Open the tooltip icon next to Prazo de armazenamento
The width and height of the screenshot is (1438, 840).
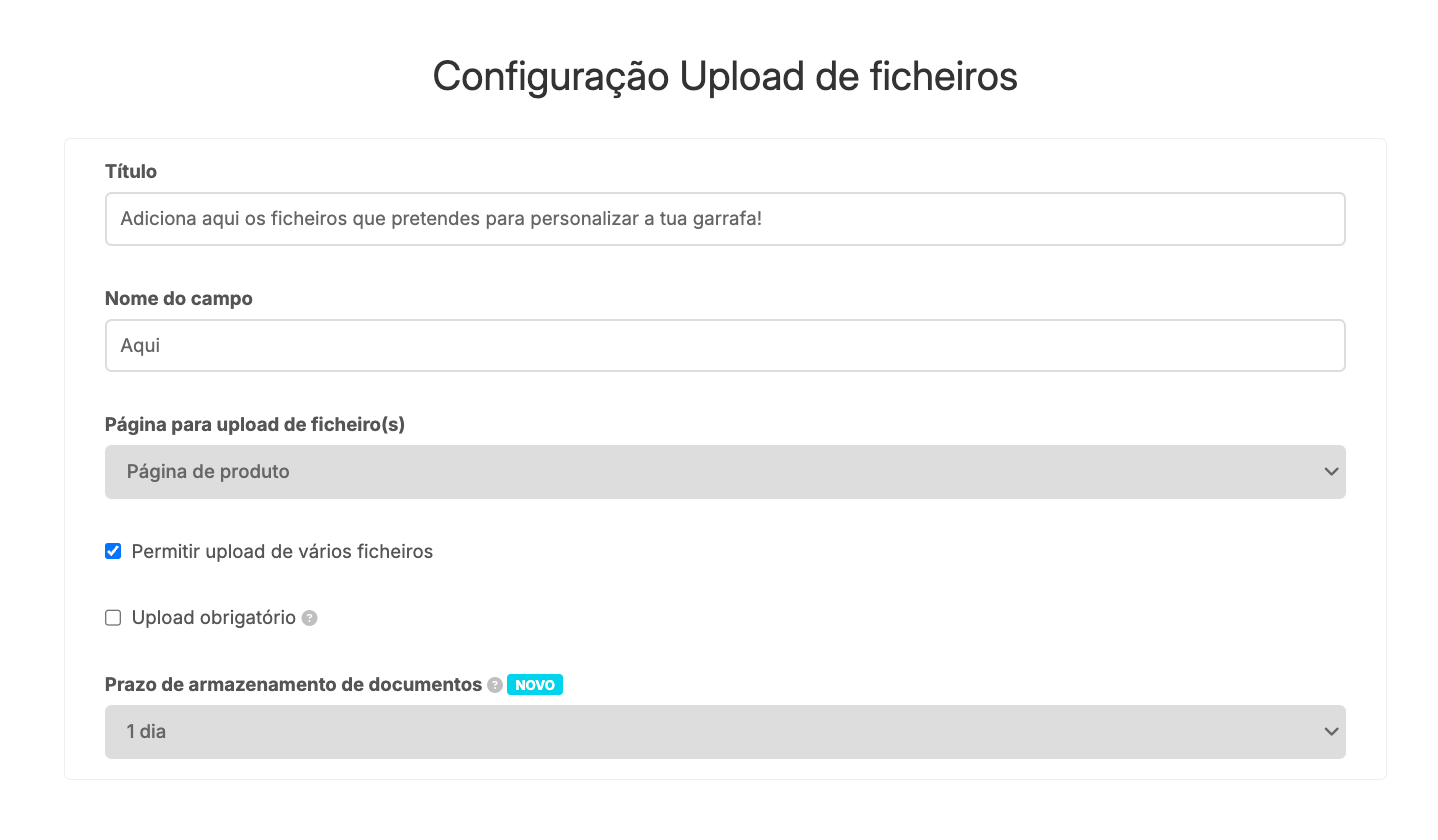click(x=496, y=684)
